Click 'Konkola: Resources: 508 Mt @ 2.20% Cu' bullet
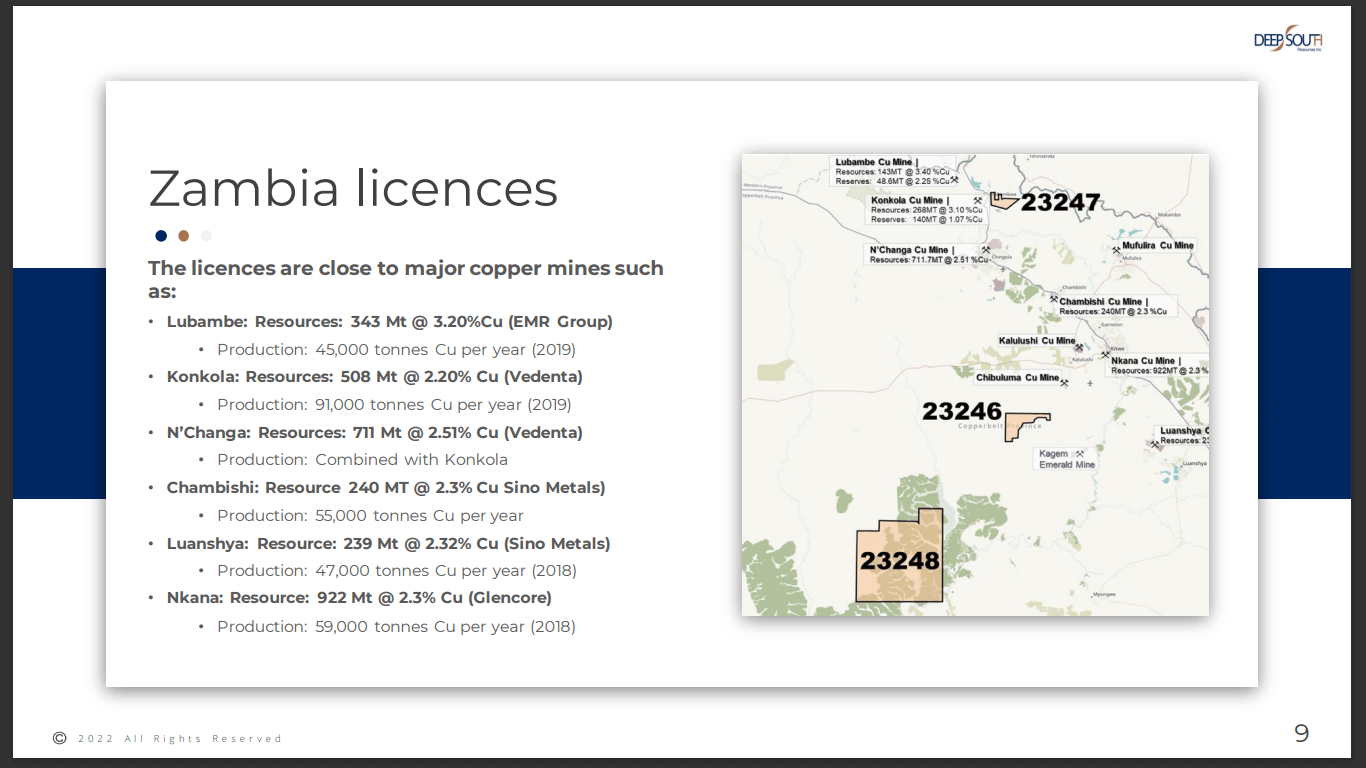This screenshot has width=1366, height=768. 375,377
